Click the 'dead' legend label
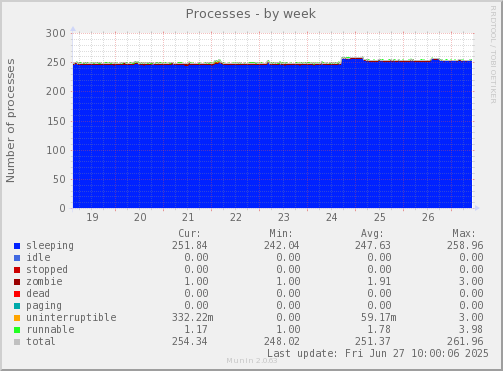 click(x=38, y=293)
